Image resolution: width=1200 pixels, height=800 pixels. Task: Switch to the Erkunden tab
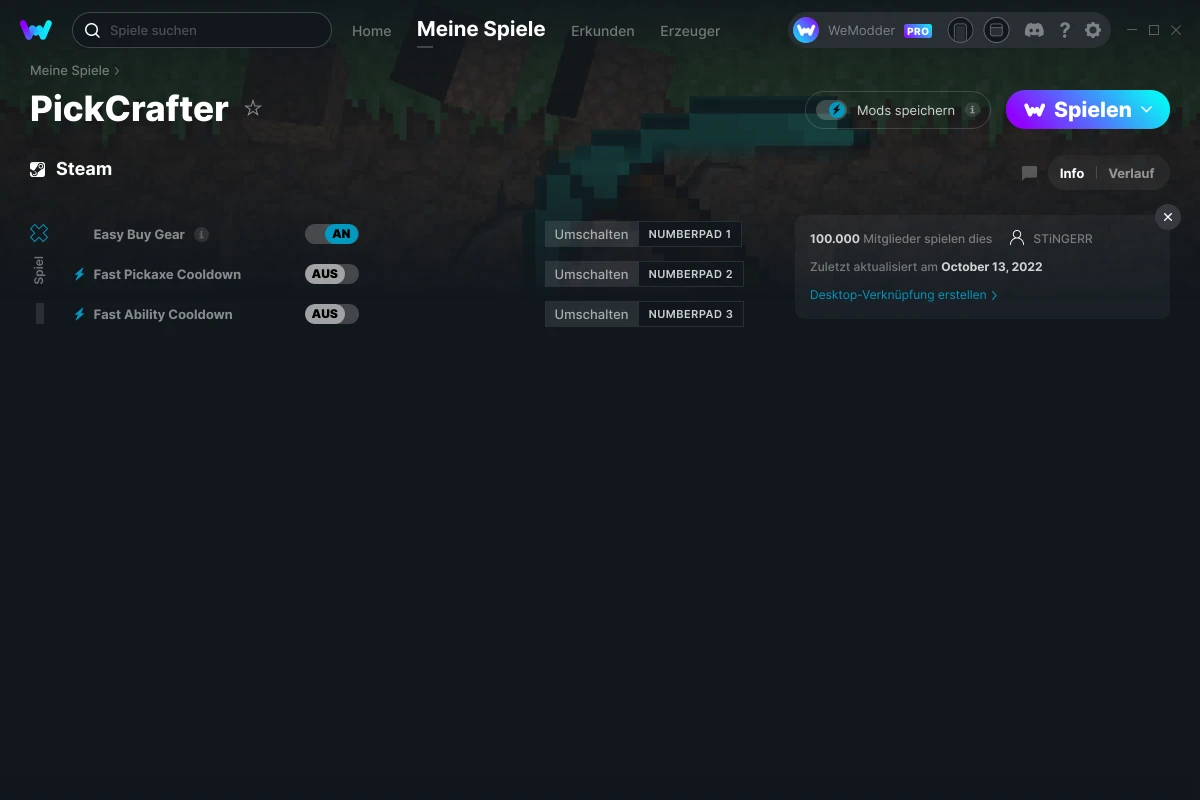pyautogui.click(x=603, y=31)
